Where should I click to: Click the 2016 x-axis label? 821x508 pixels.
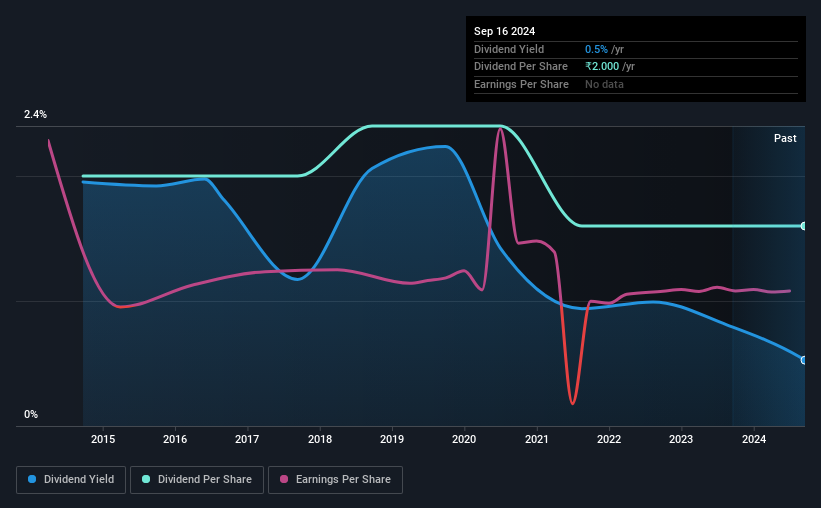point(175,439)
